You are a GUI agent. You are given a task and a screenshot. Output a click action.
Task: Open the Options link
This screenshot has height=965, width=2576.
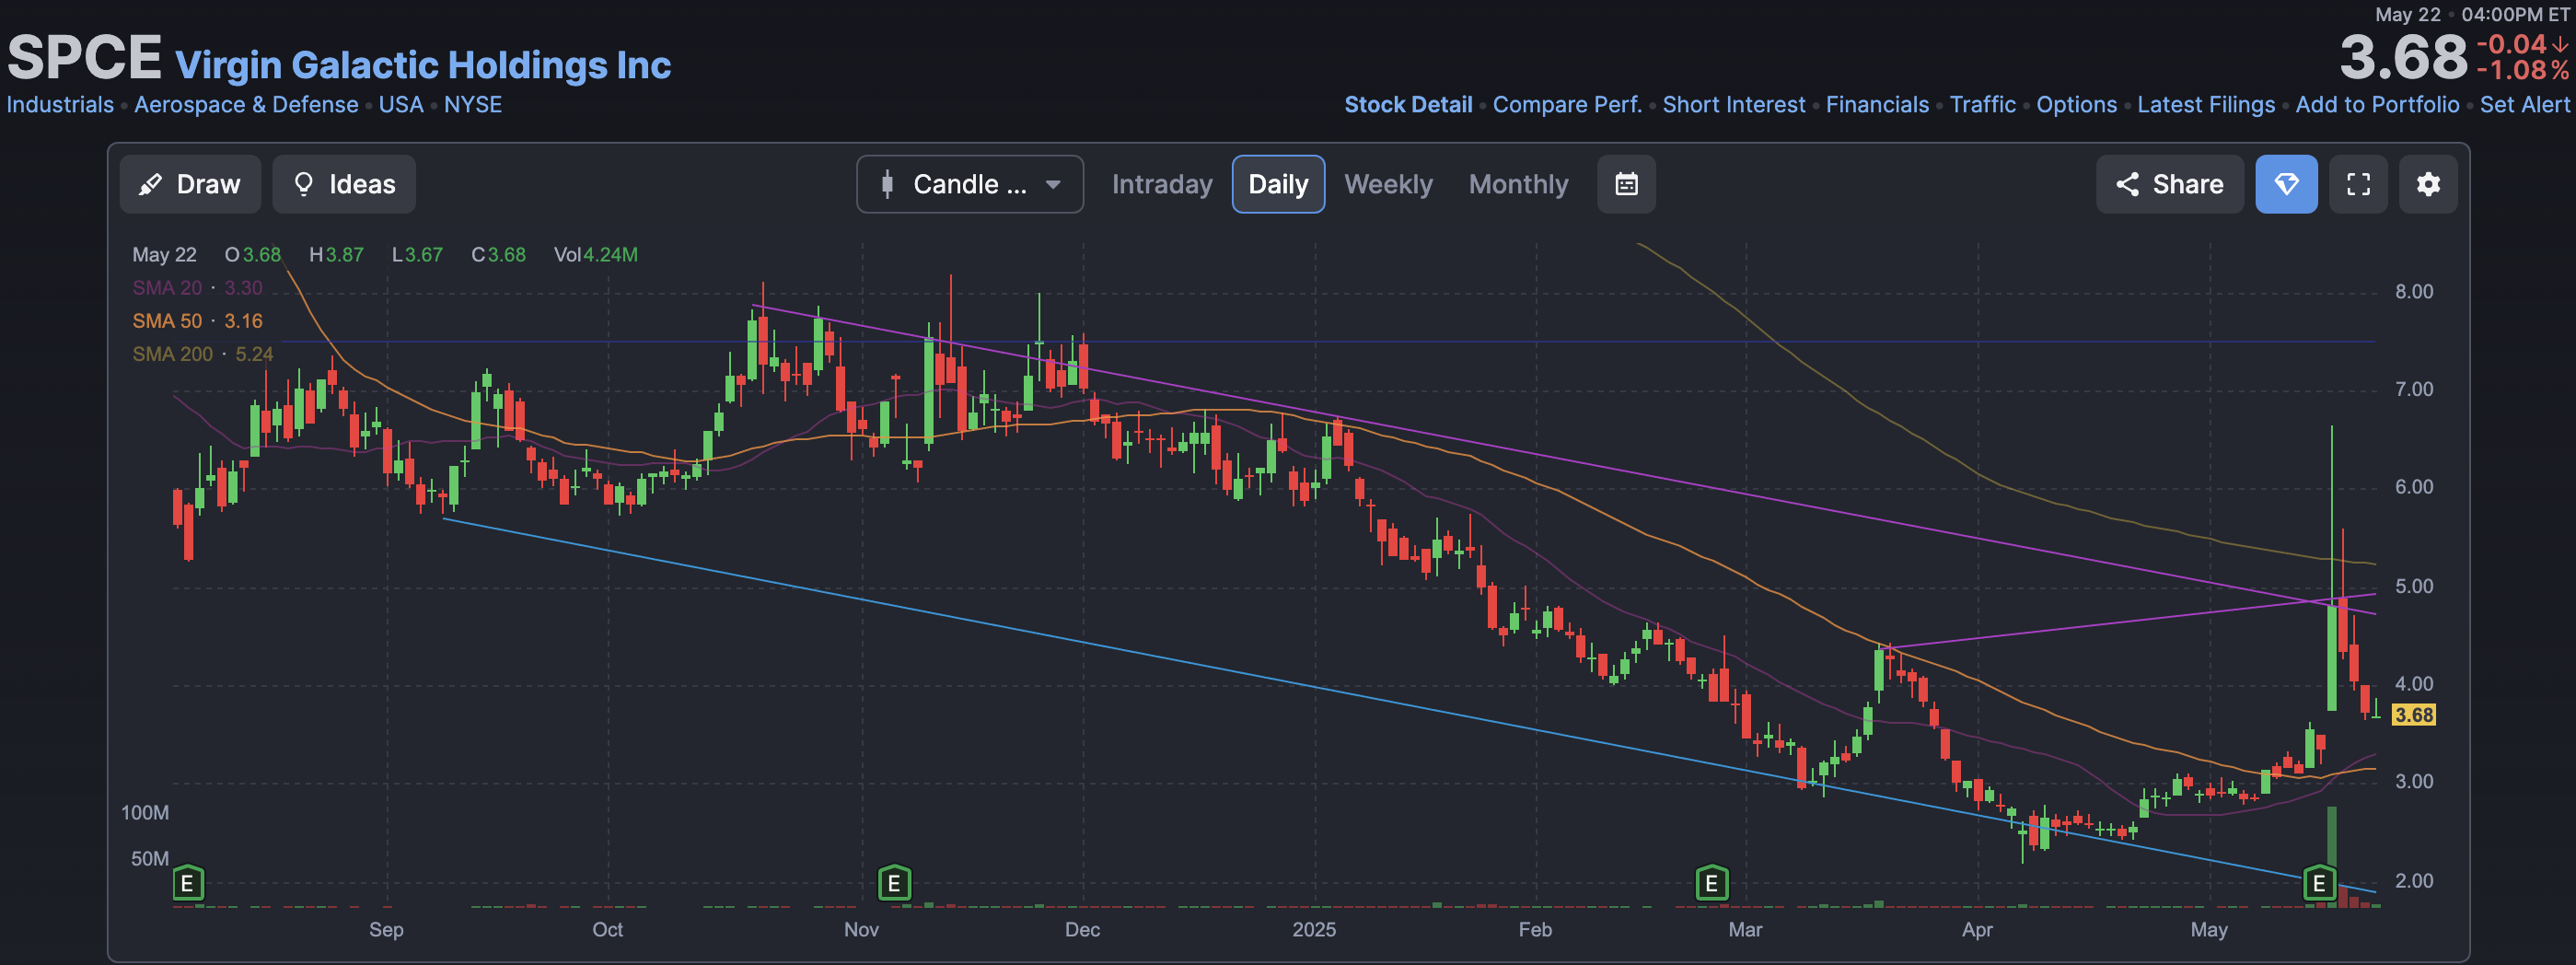pyautogui.click(x=2076, y=105)
